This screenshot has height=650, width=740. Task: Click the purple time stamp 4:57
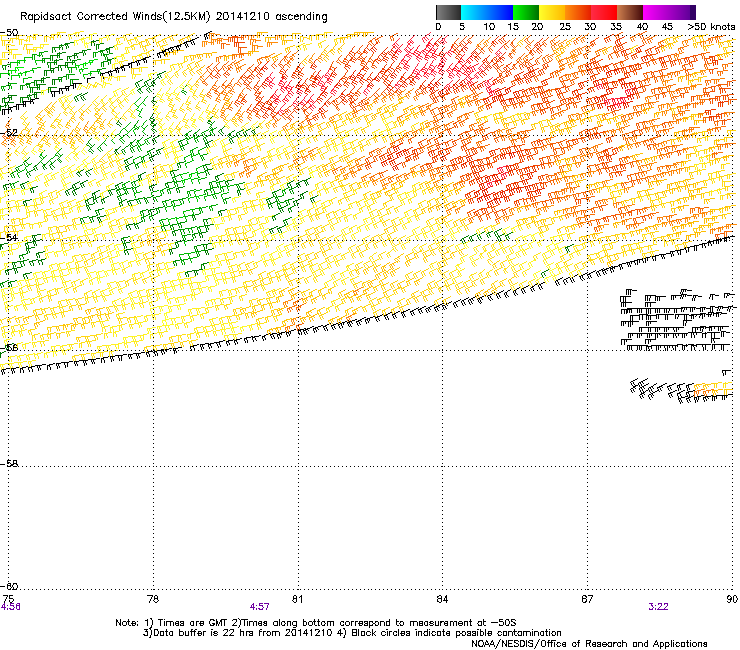(260, 607)
